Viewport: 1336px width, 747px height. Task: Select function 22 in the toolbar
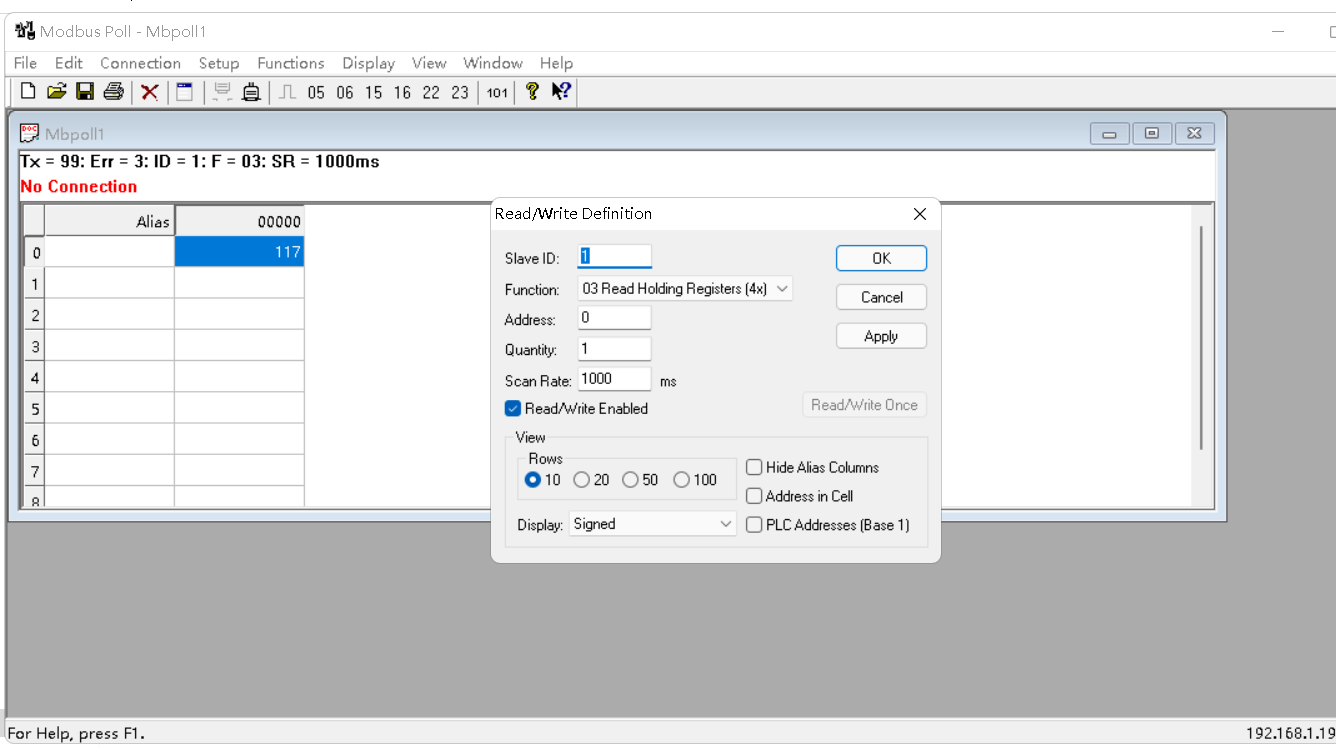coord(431,93)
